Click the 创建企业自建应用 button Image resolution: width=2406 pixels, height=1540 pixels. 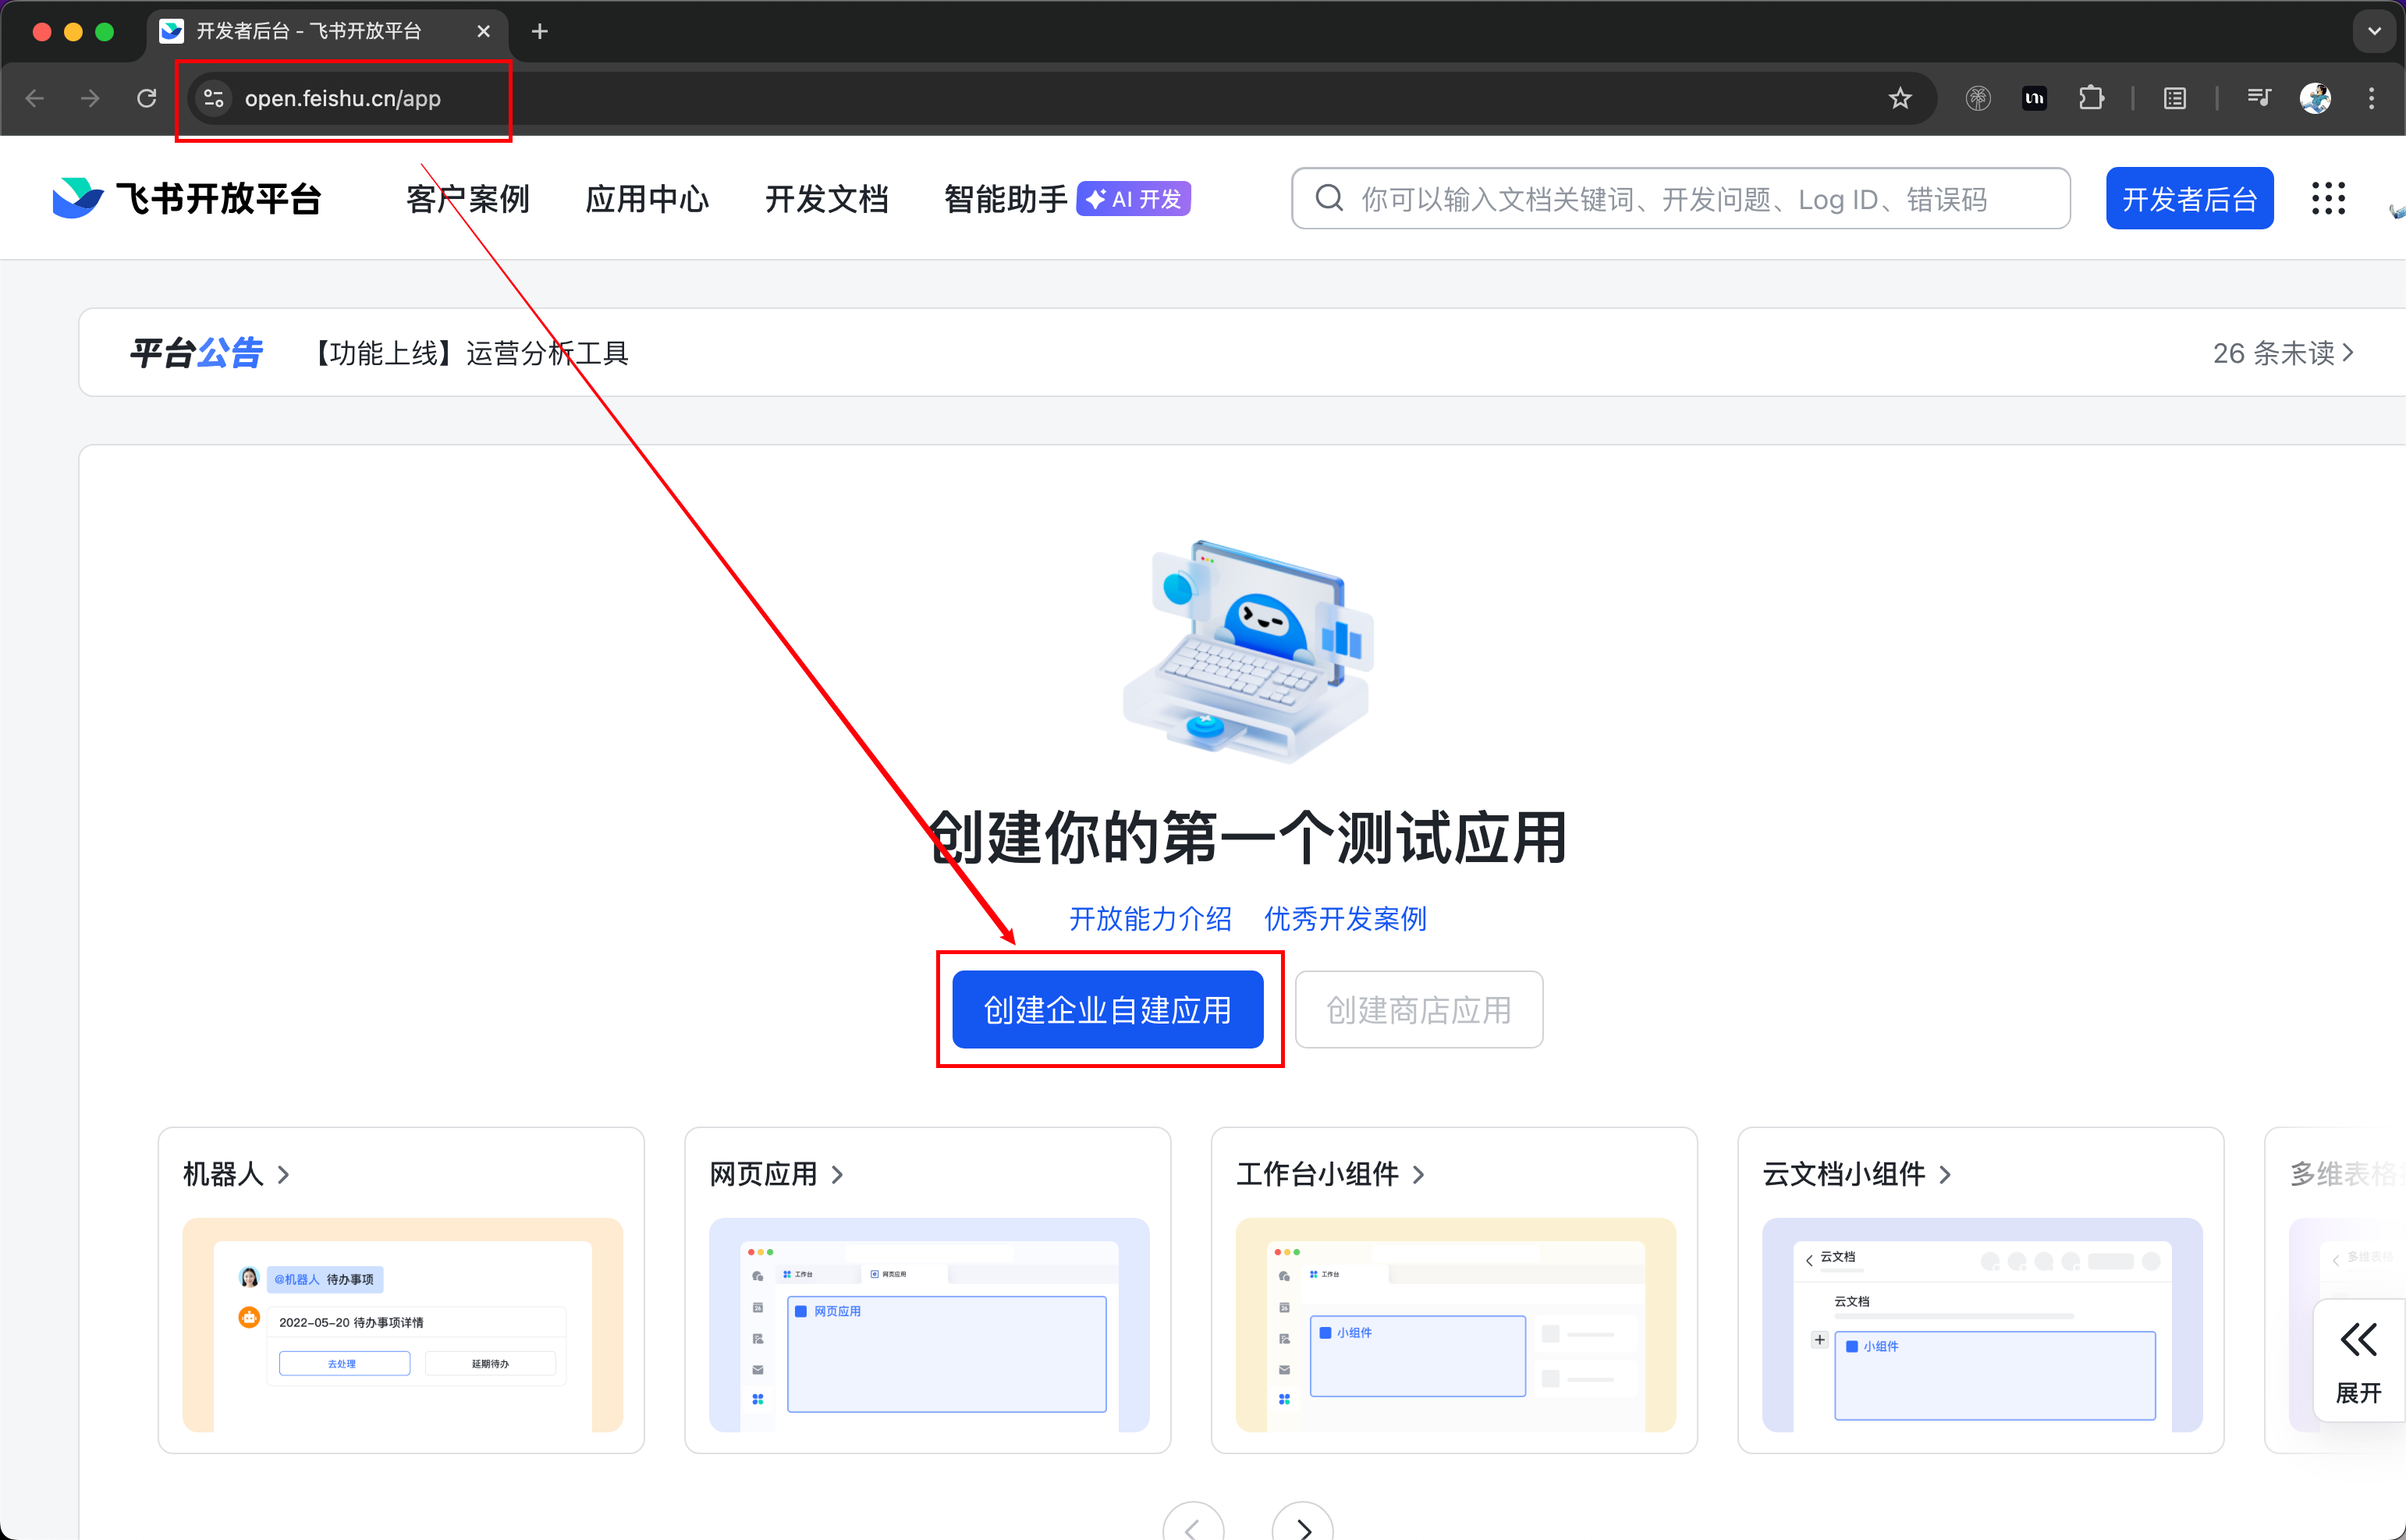click(1107, 1010)
